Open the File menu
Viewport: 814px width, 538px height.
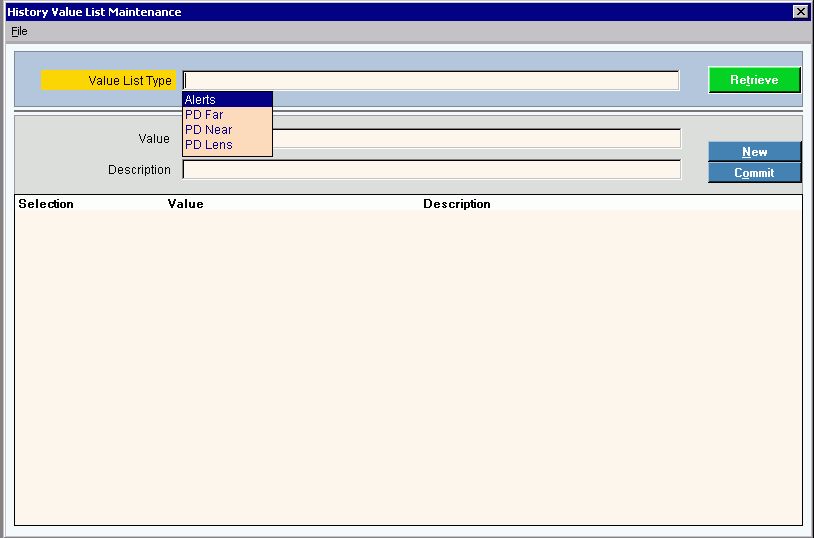(x=19, y=31)
